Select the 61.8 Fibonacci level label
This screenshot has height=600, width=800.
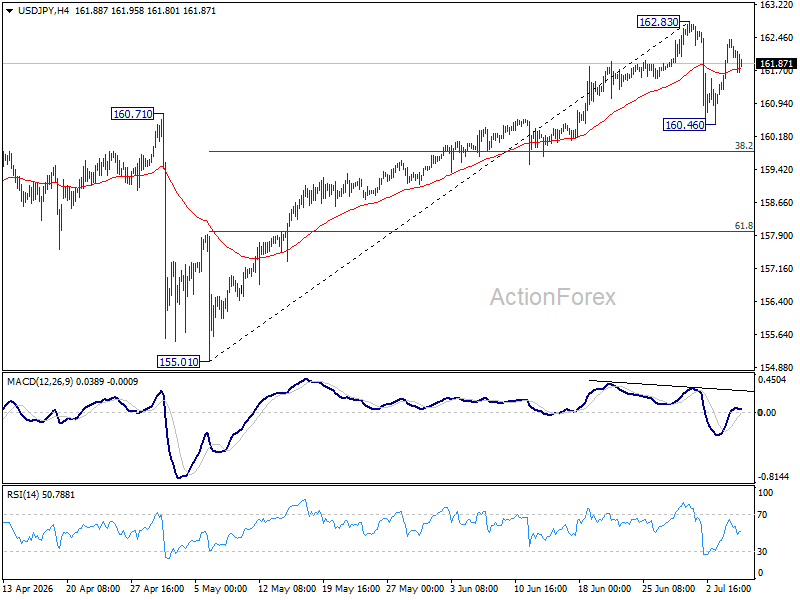(743, 226)
